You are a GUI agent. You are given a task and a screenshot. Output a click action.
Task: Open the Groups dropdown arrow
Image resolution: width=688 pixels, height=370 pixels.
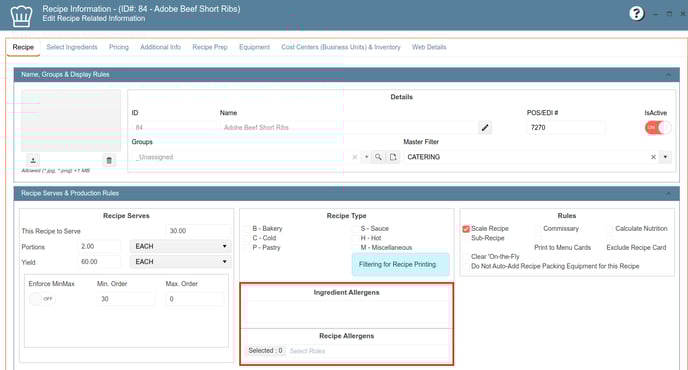coord(366,157)
